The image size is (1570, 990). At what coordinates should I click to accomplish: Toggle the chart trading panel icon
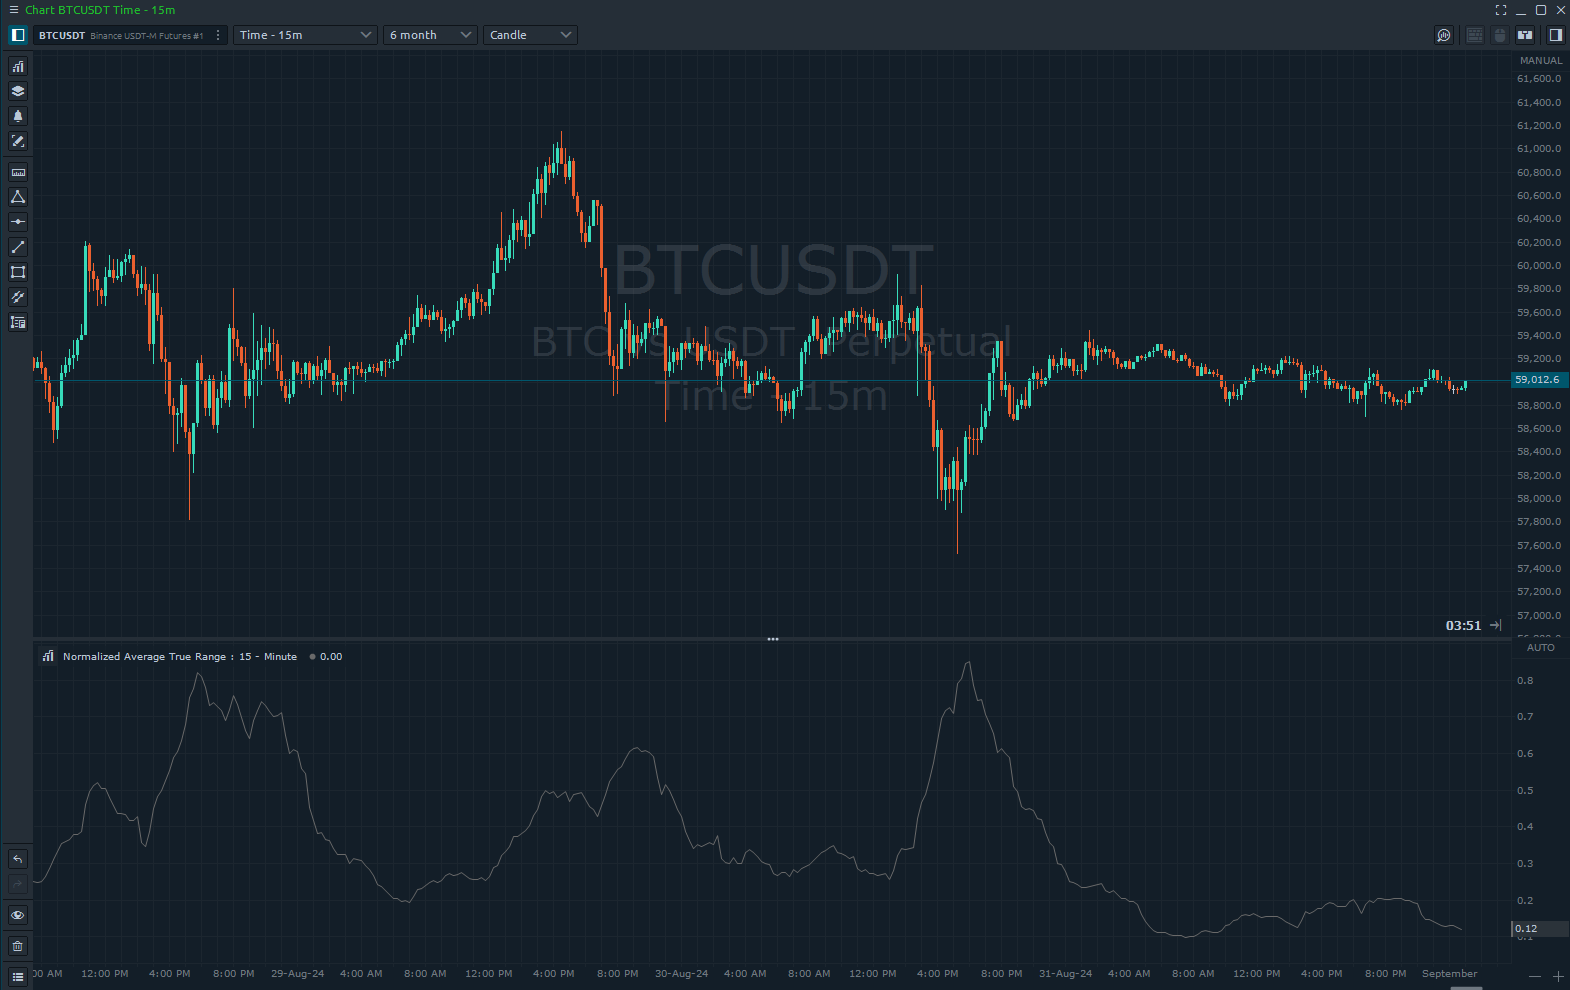pos(1525,35)
